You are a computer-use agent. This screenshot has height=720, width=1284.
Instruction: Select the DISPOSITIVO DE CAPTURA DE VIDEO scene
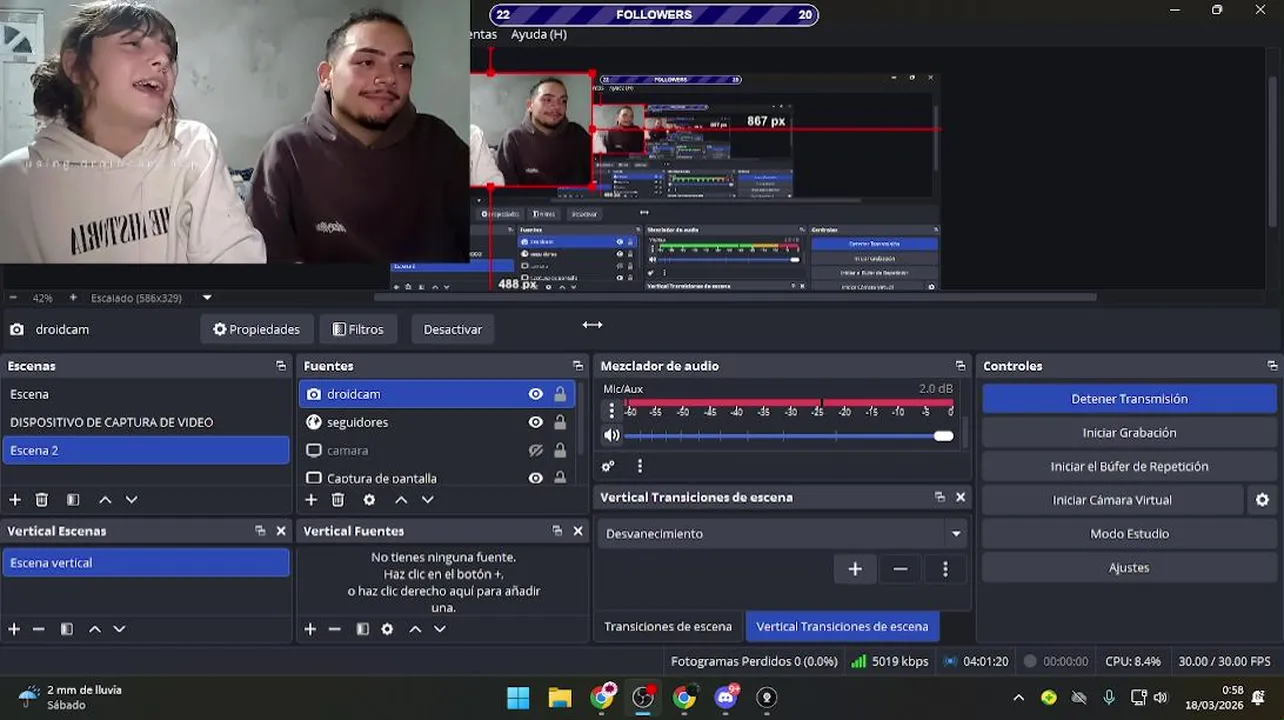coord(146,422)
